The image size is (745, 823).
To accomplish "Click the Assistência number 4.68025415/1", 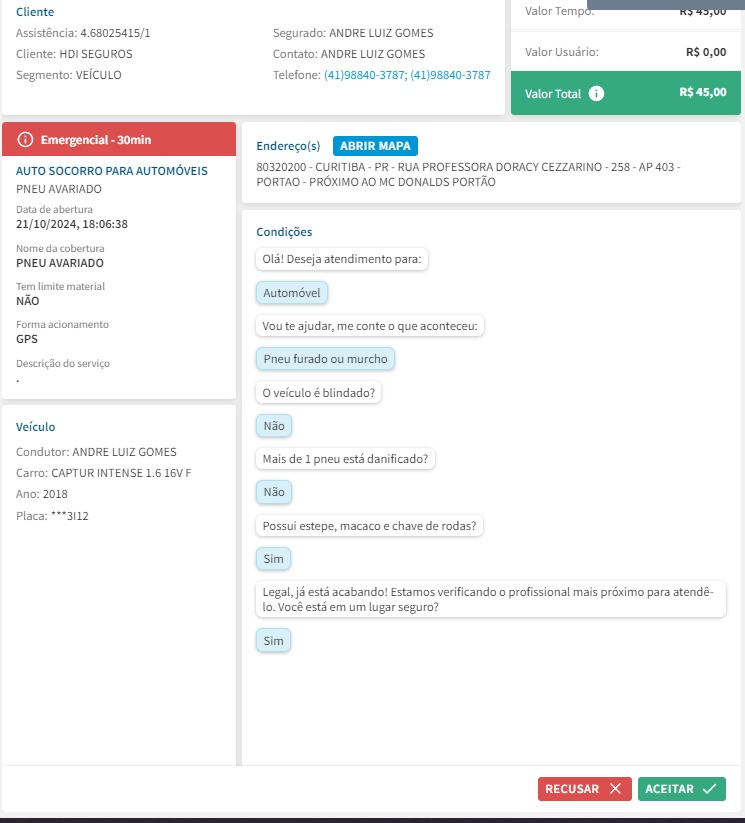I will point(115,33).
